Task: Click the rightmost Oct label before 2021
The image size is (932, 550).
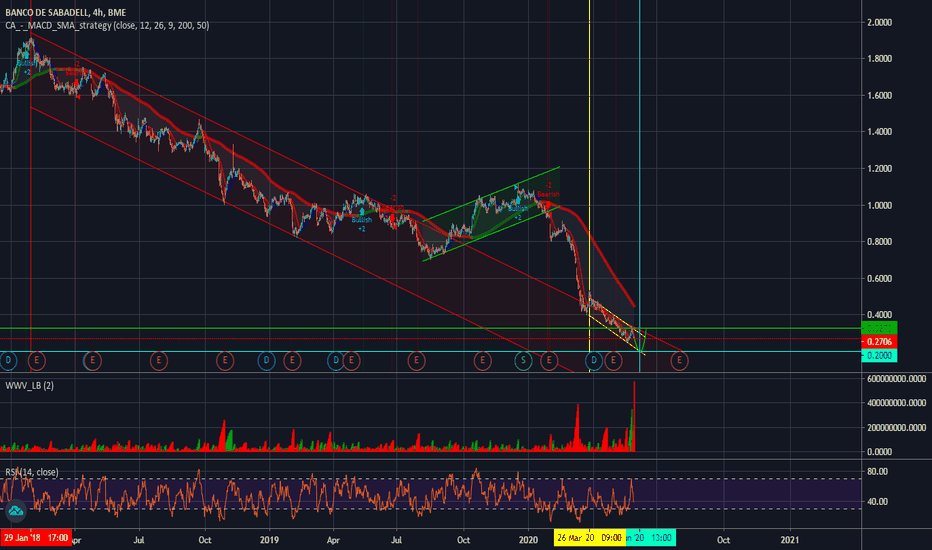Action: pyautogui.click(x=723, y=540)
